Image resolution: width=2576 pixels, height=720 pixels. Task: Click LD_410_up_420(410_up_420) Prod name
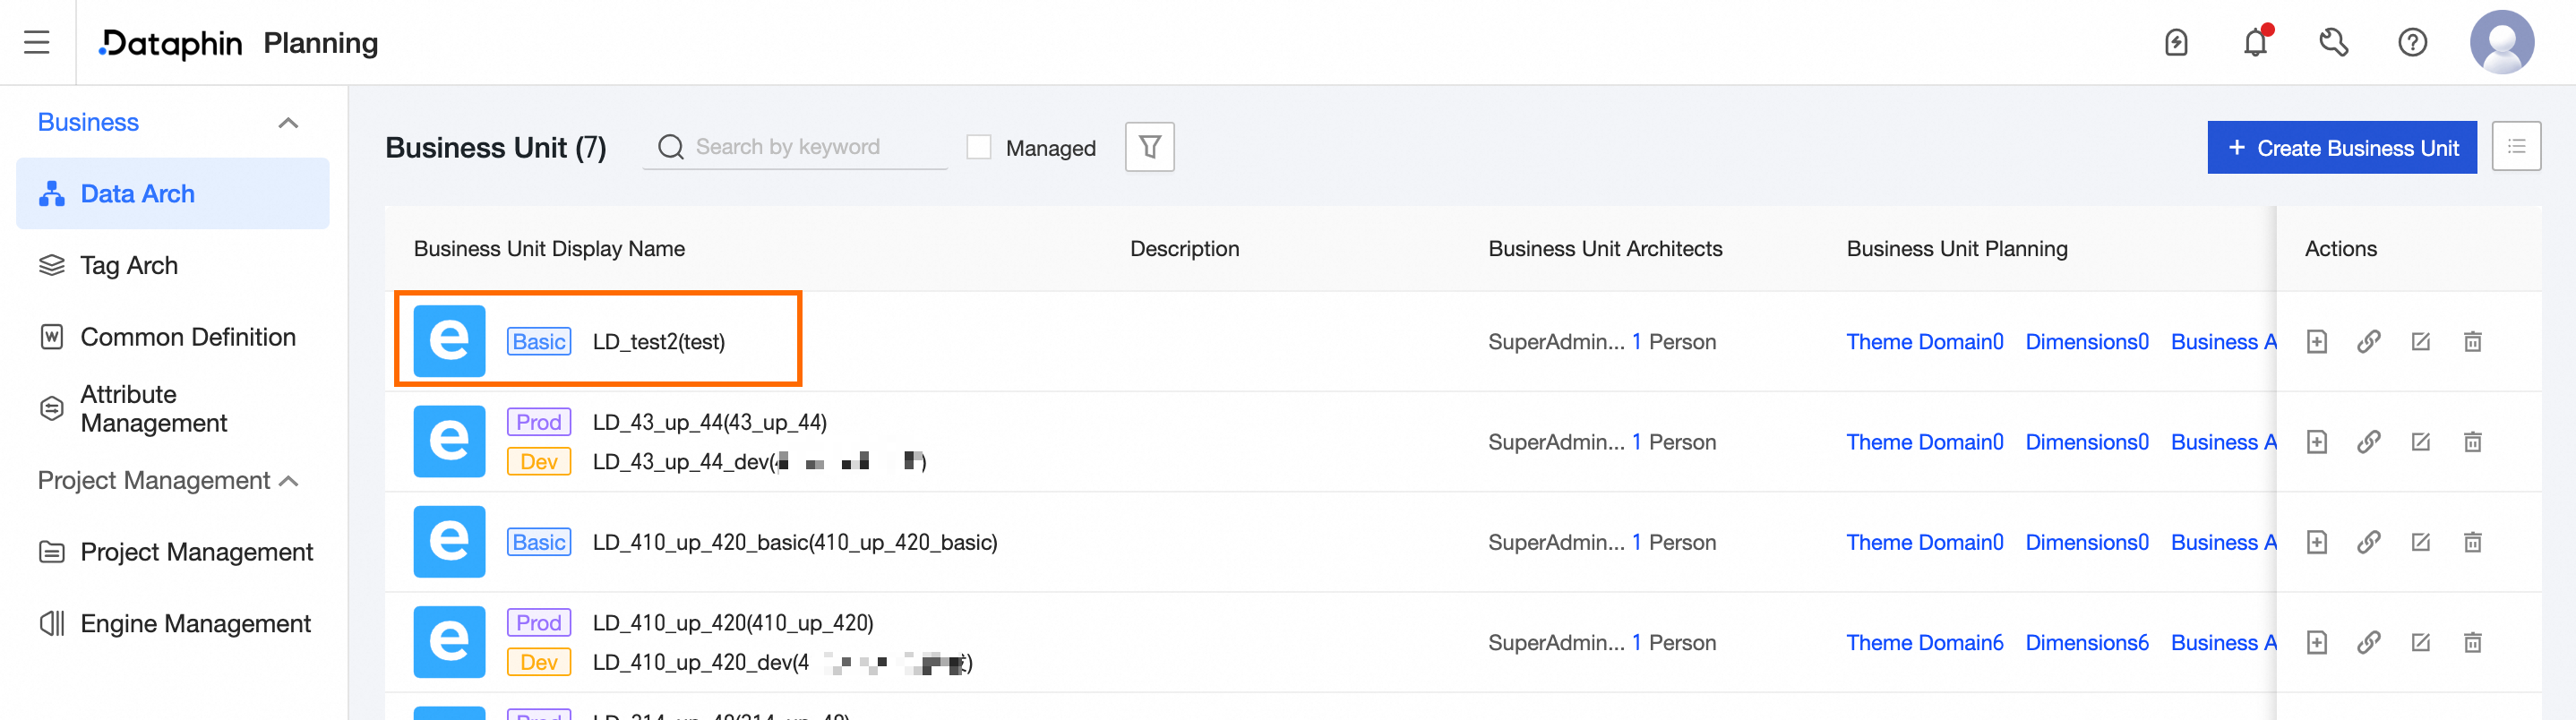733,623
